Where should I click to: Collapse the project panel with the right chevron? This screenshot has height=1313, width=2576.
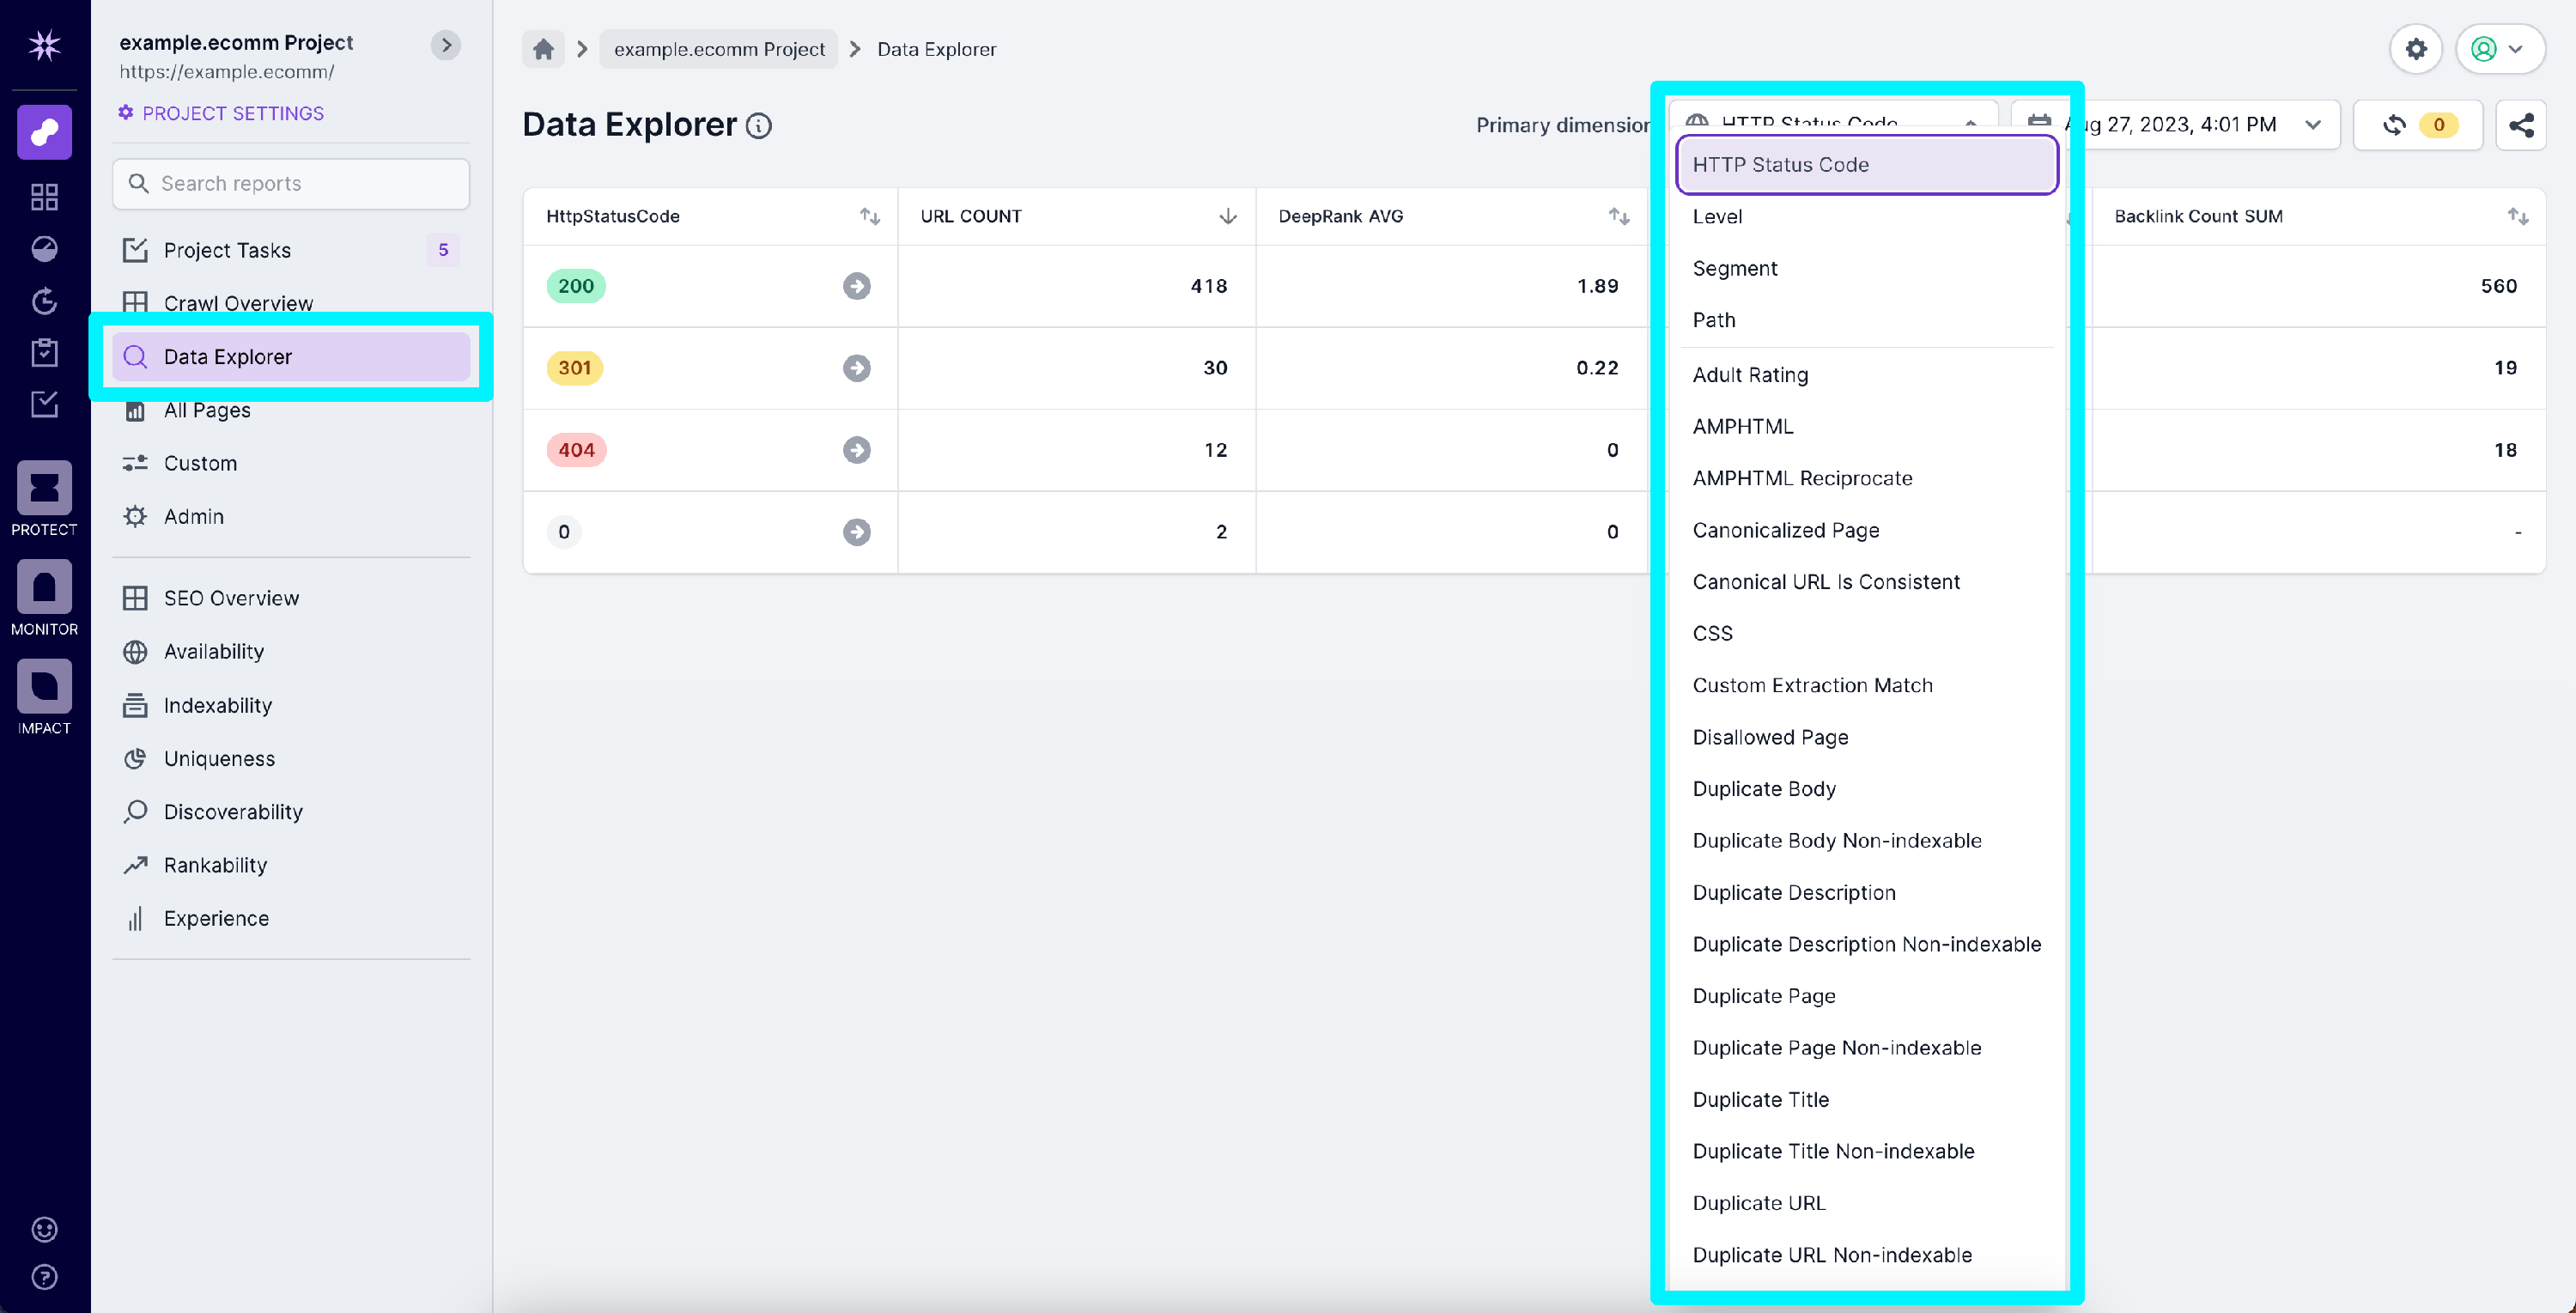[446, 45]
